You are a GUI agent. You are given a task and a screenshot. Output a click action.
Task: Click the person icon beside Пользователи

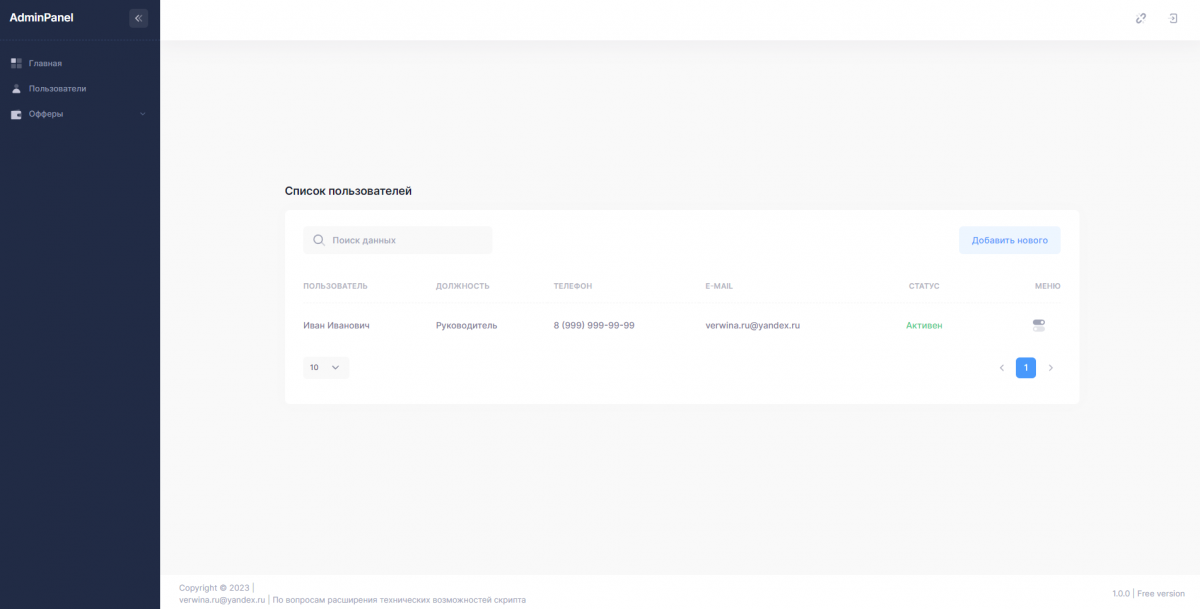[x=16, y=89]
